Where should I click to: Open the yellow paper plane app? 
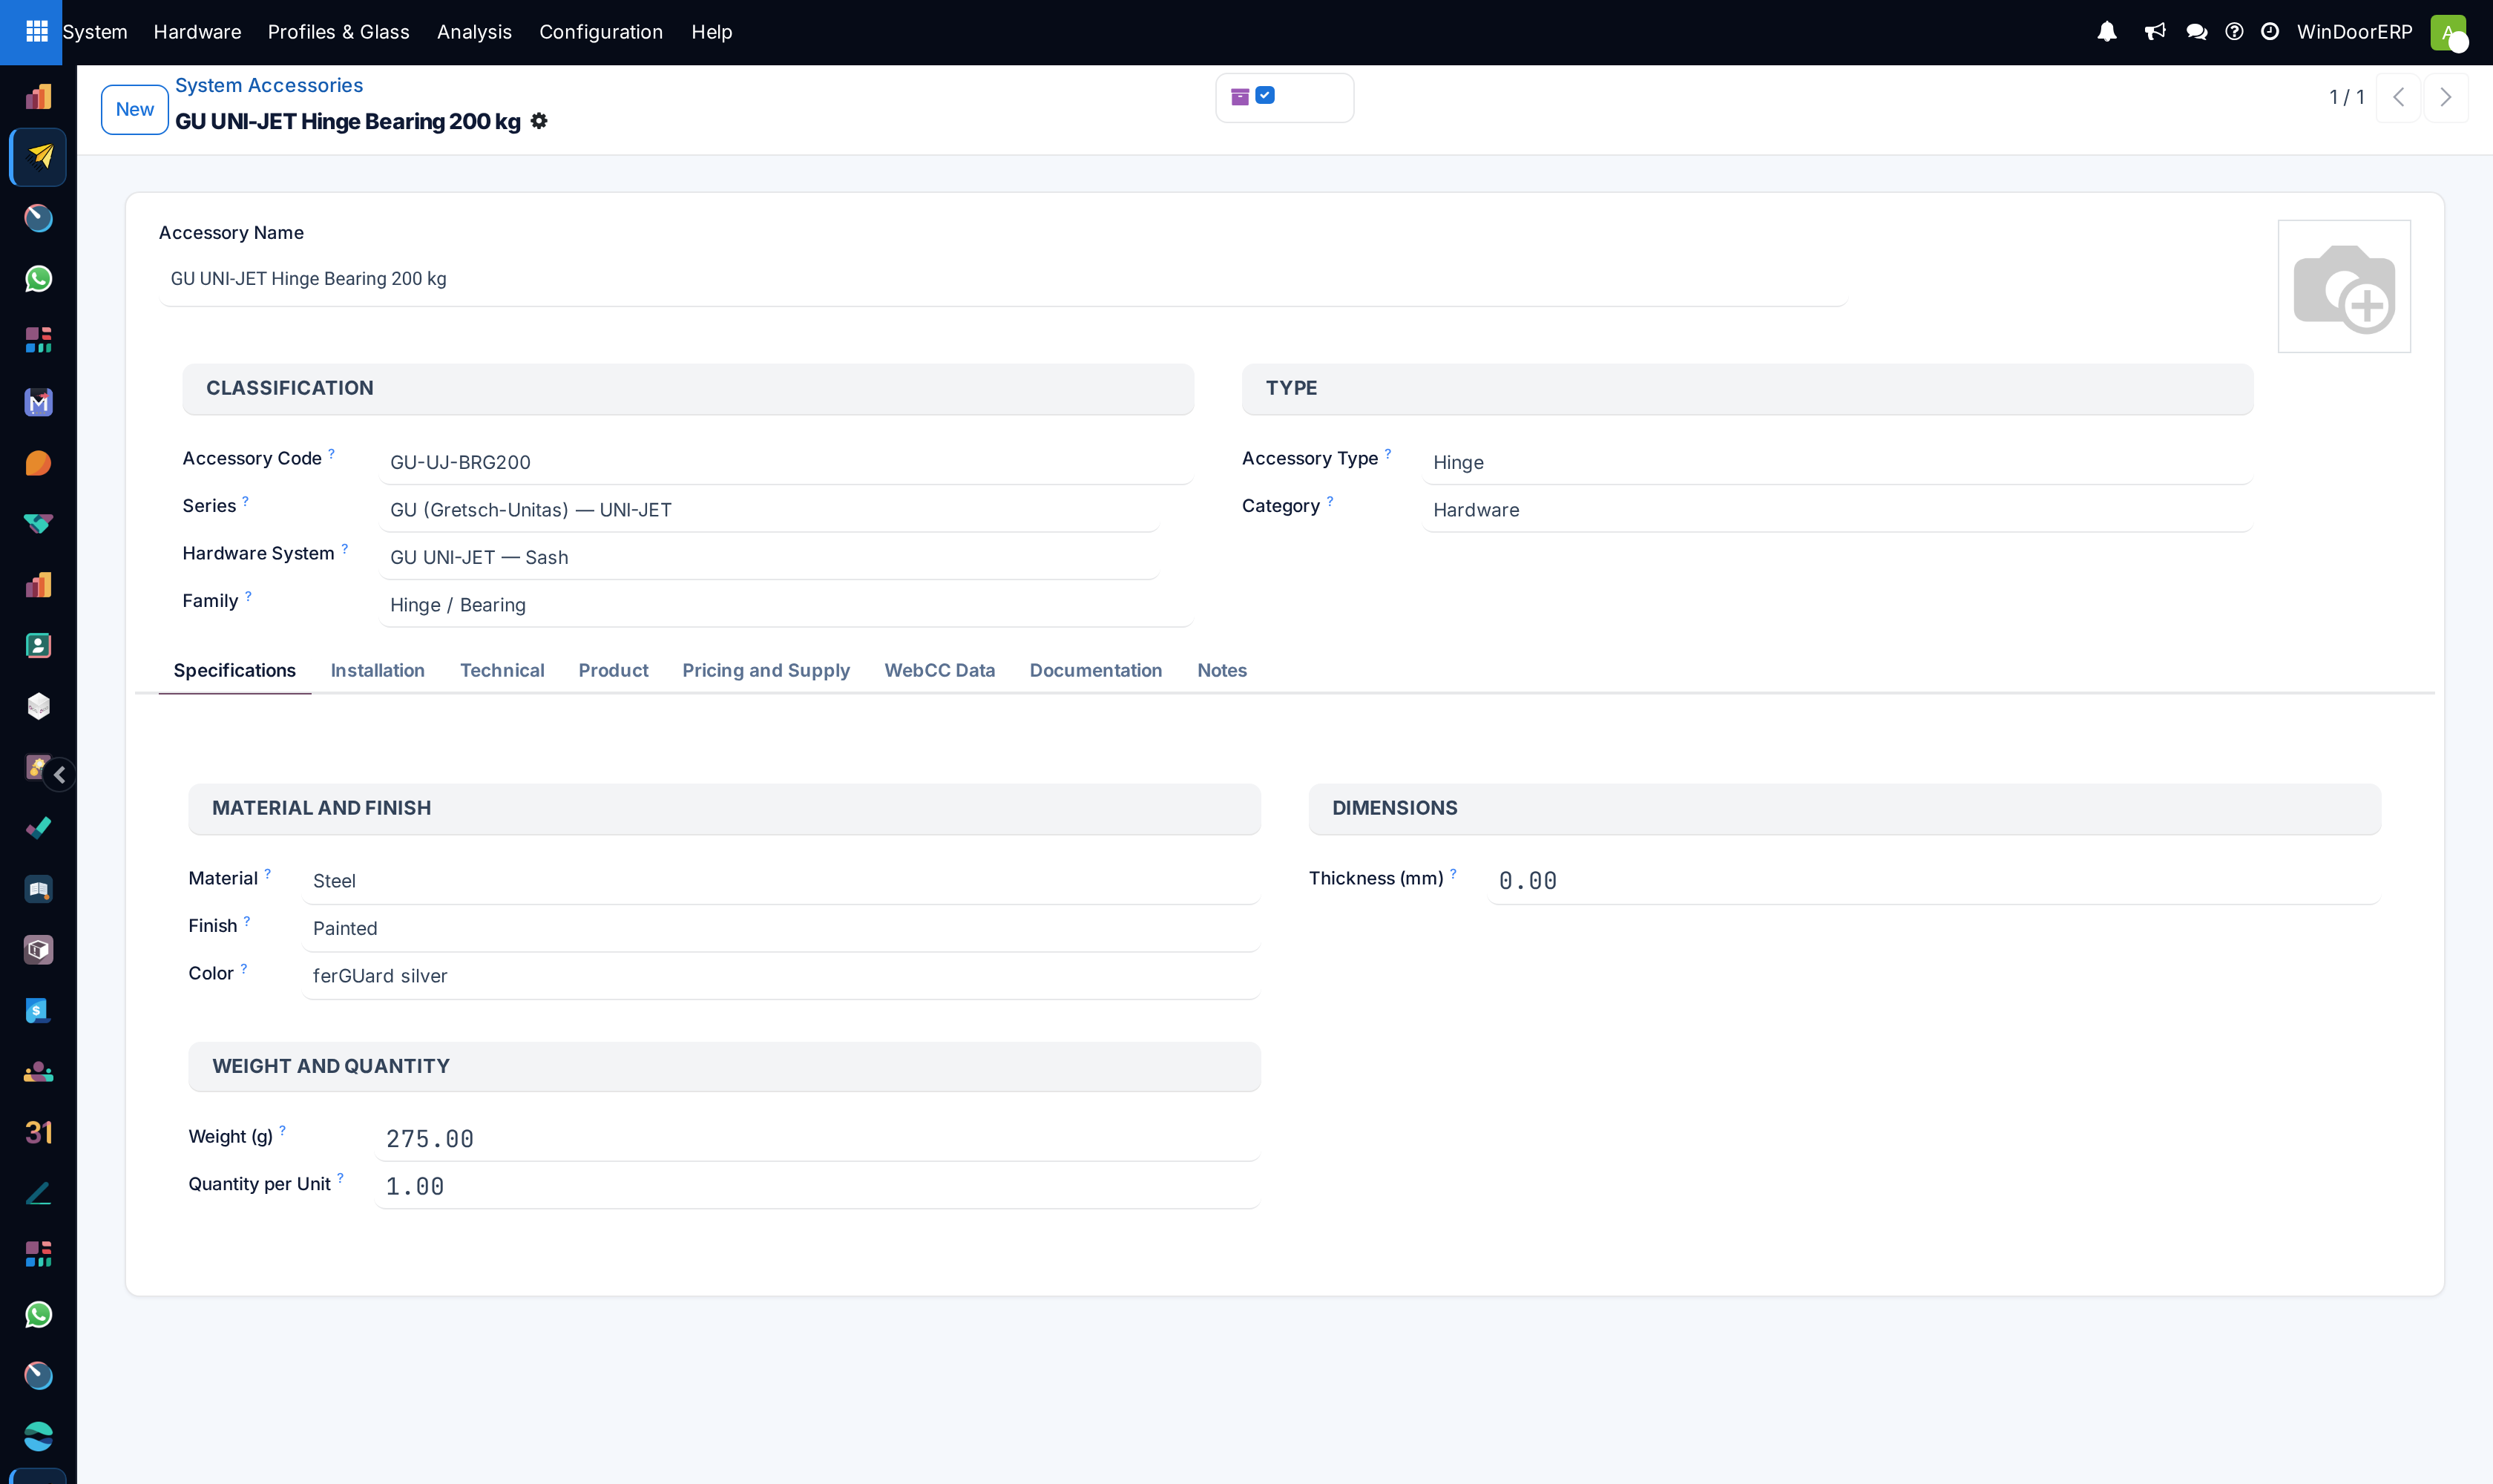[38, 157]
